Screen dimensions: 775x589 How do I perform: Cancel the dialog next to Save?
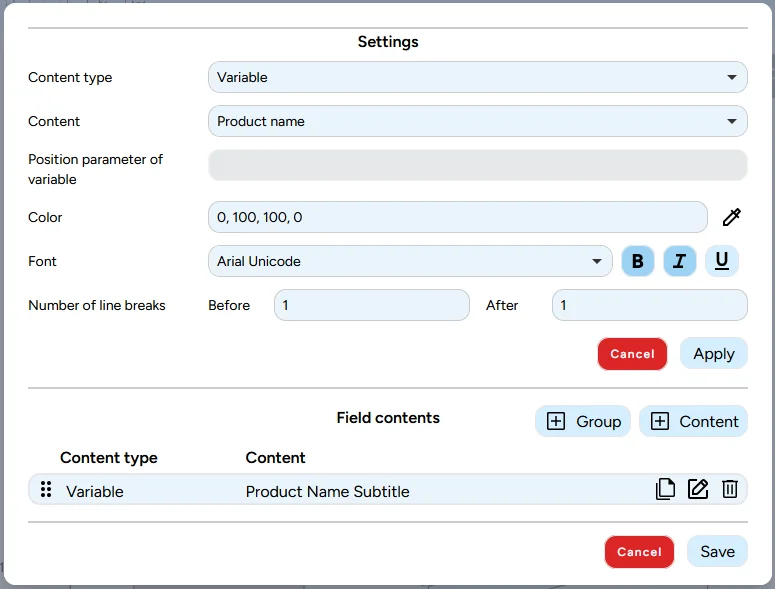point(639,552)
